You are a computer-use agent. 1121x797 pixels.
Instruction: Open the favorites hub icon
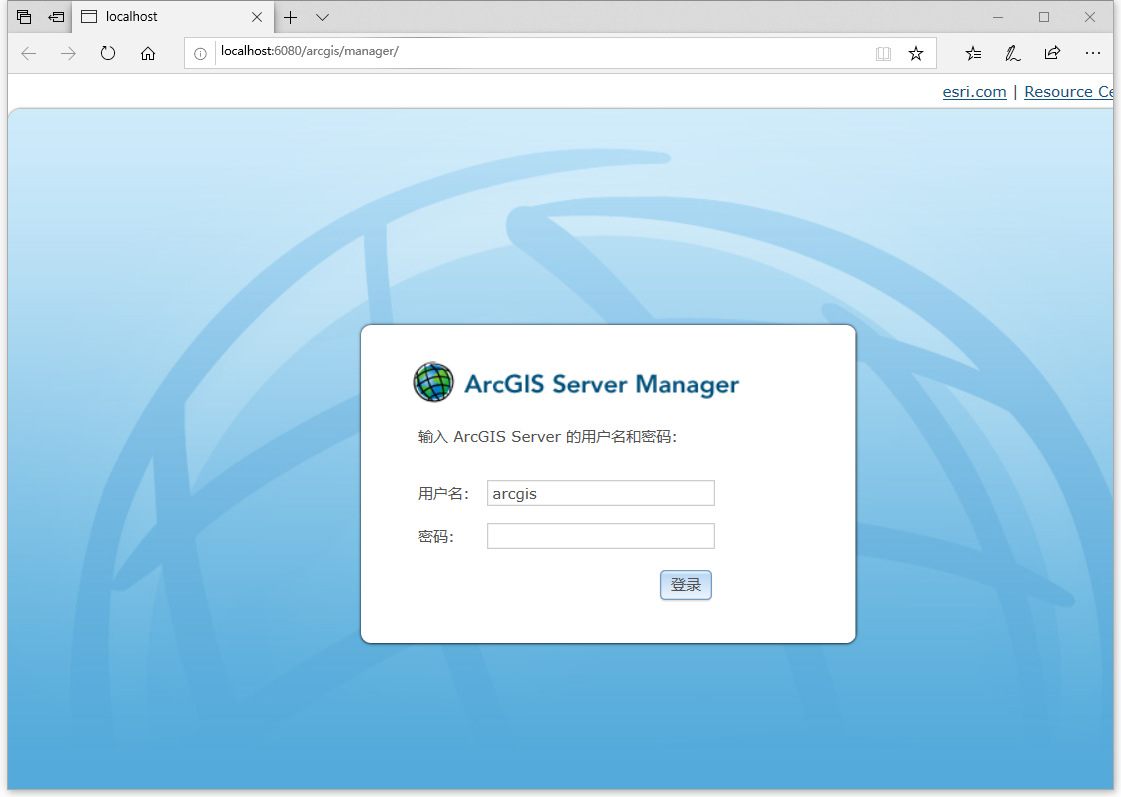tap(973, 54)
